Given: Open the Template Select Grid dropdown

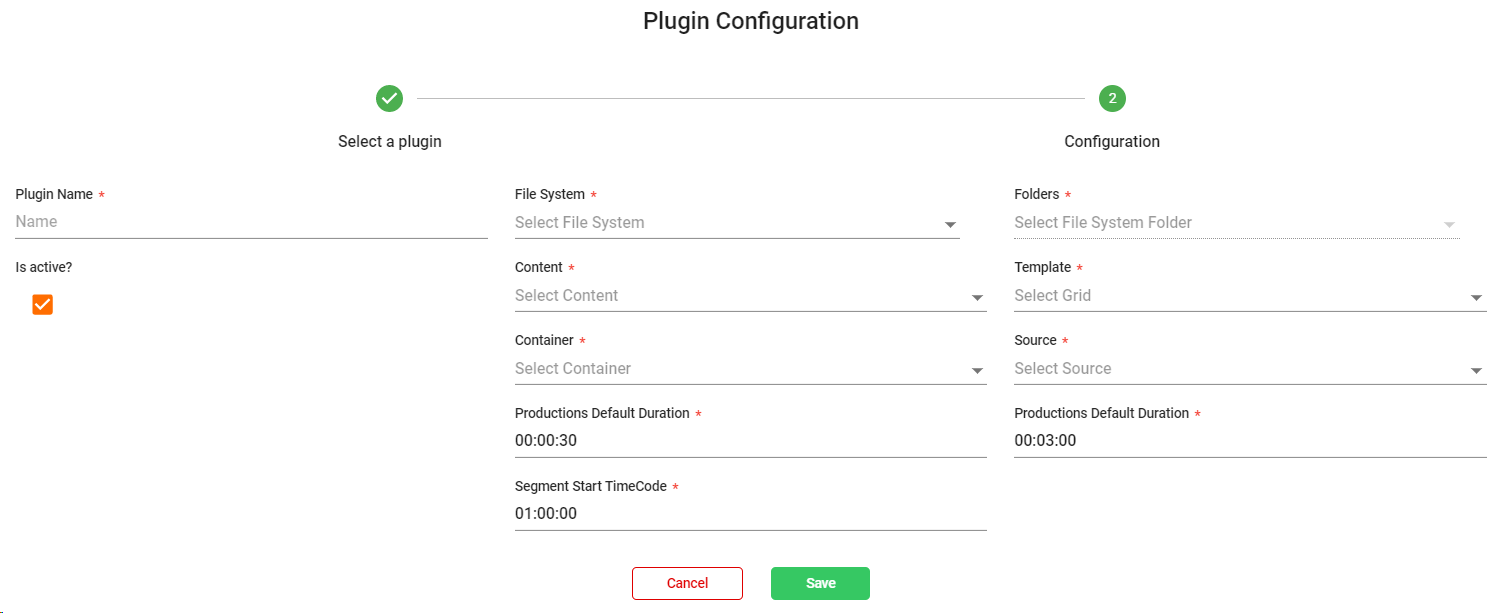Looking at the screenshot, I should pyautogui.click(x=1249, y=296).
